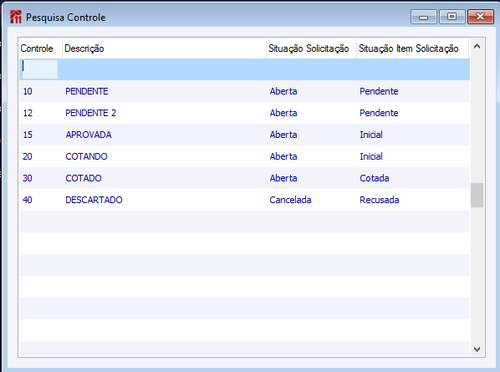Sort by the Descrição column header
Screen dimensions: 500x372
[x=164, y=49]
